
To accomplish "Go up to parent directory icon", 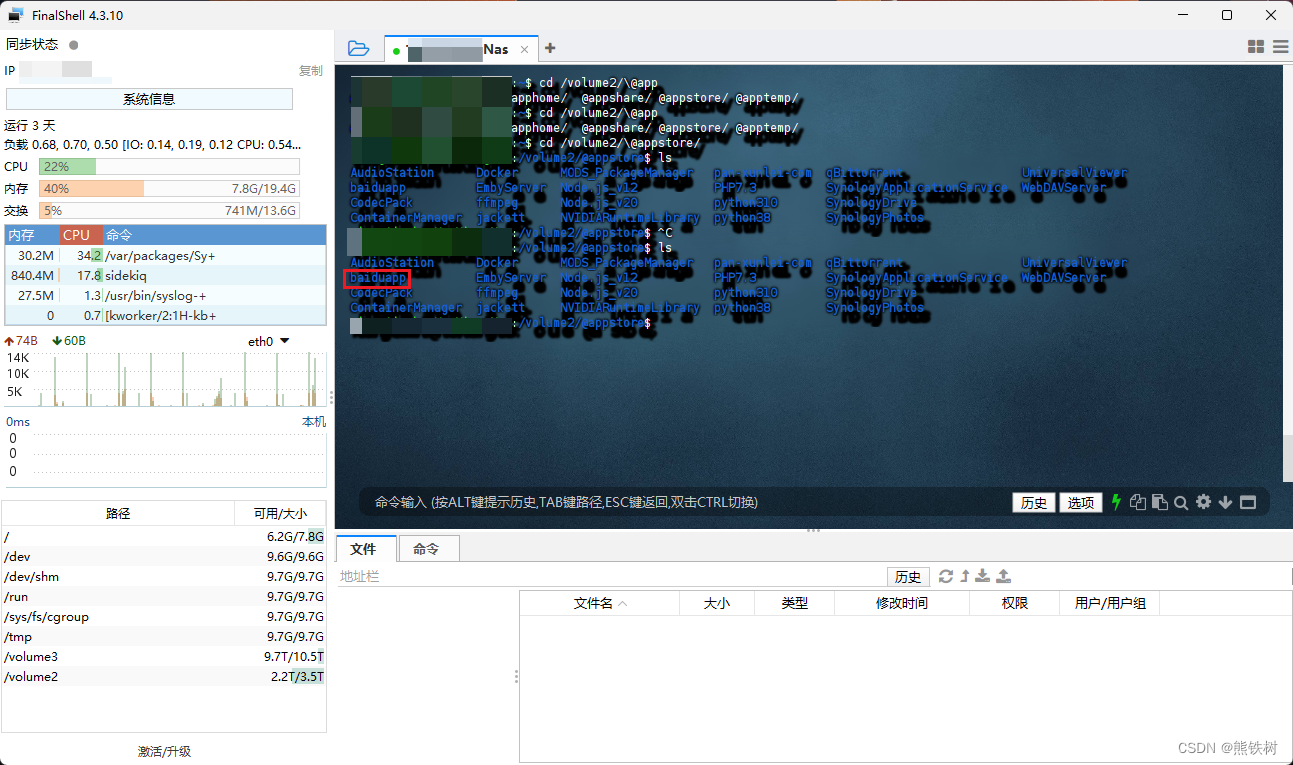I will pyautogui.click(x=965, y=576).
